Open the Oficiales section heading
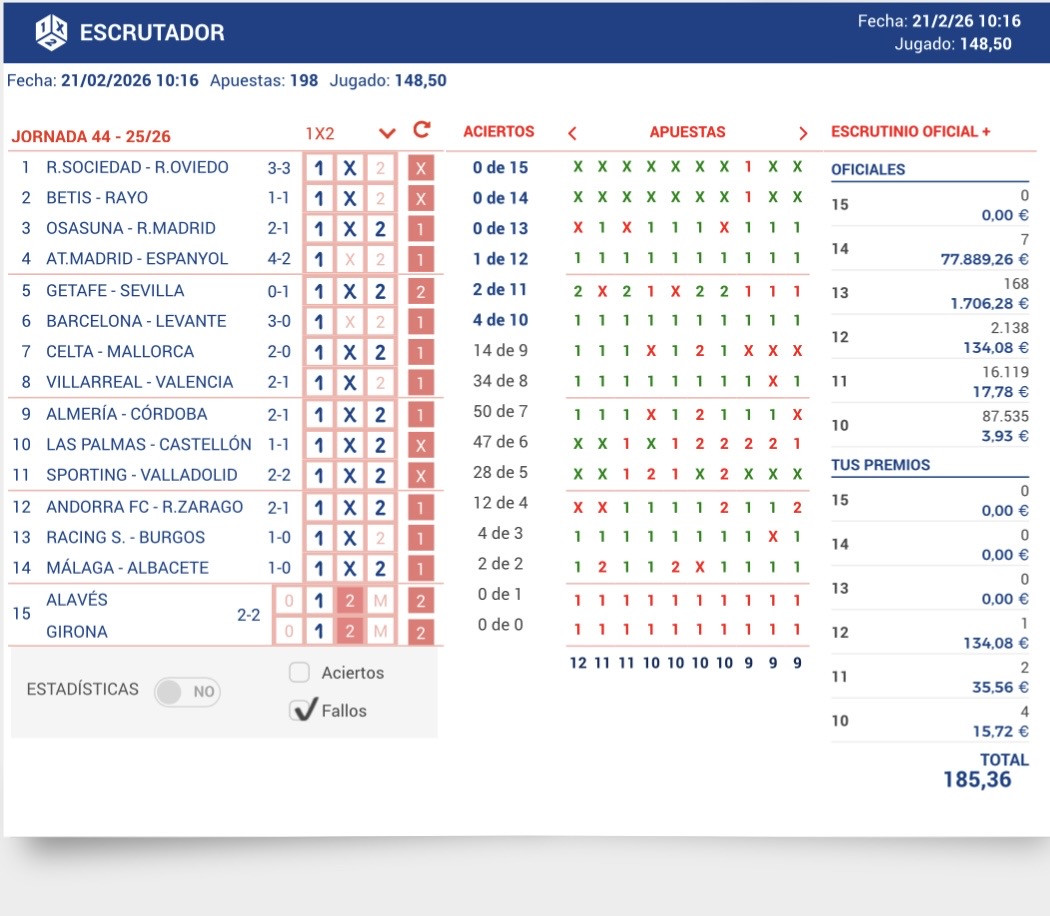This screenshot has width=1050, height=916. click(x=868, y=169)
